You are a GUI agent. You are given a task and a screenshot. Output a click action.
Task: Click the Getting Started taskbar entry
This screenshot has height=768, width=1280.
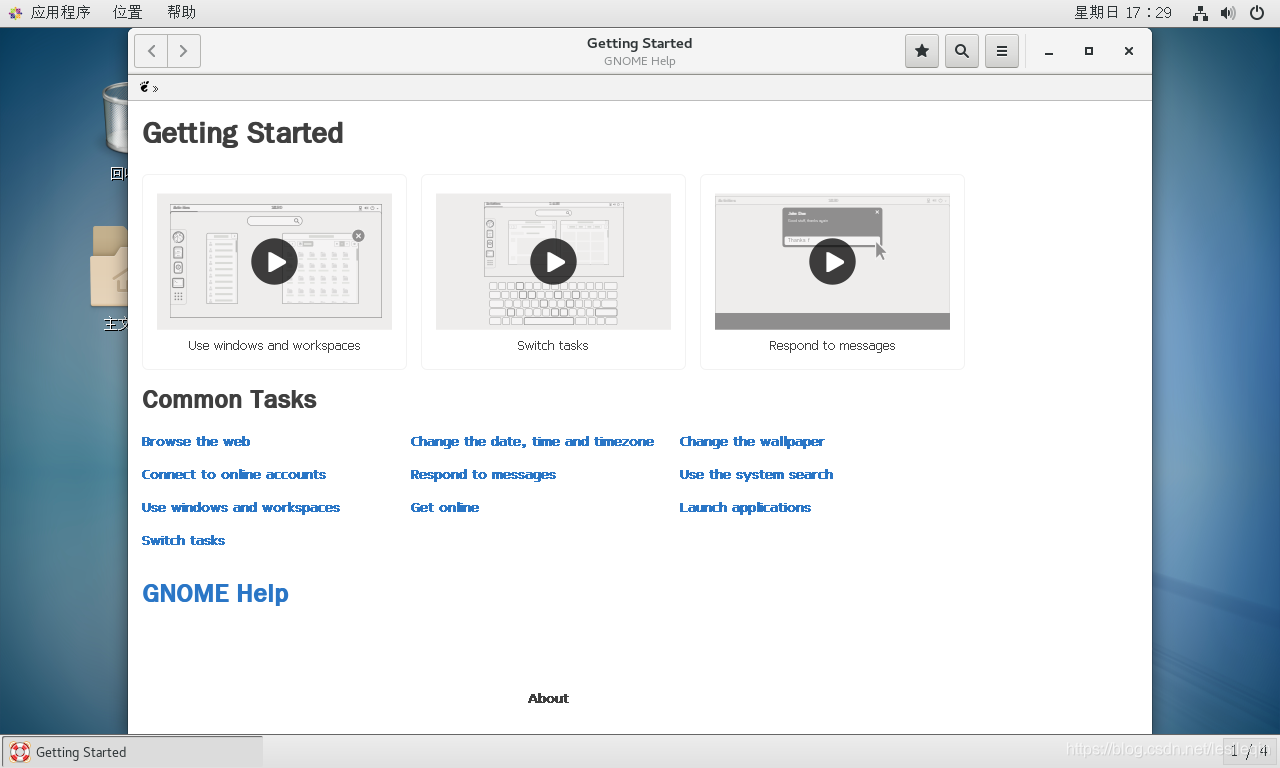pyautogui.click(x=133, y=752)
